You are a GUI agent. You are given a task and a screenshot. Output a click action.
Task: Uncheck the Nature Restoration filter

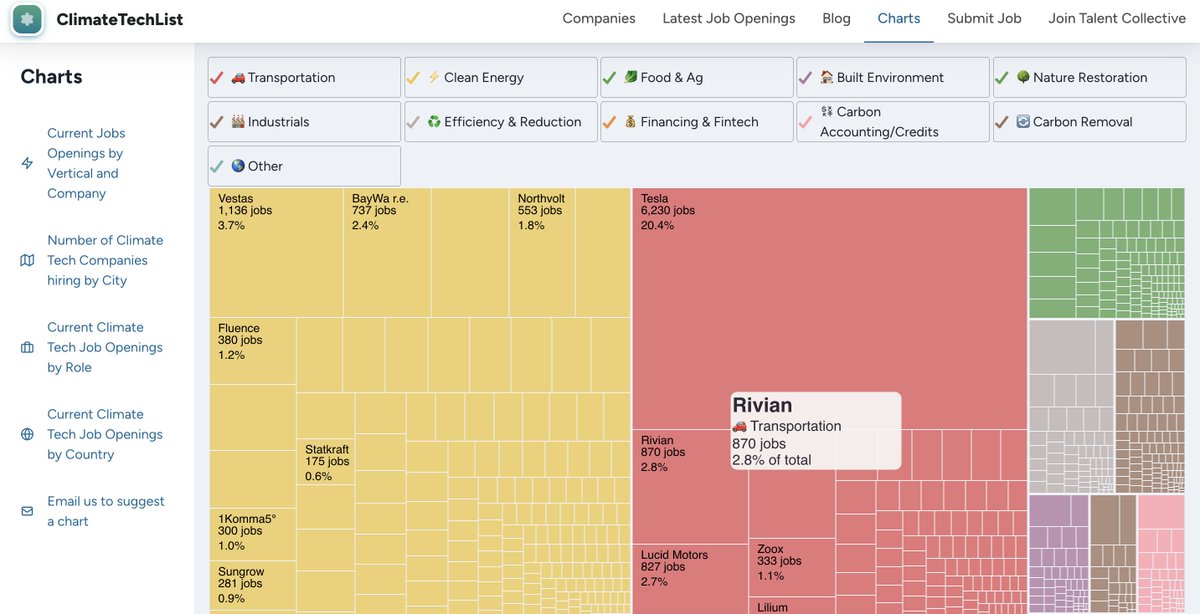[x=1089, y=77]
